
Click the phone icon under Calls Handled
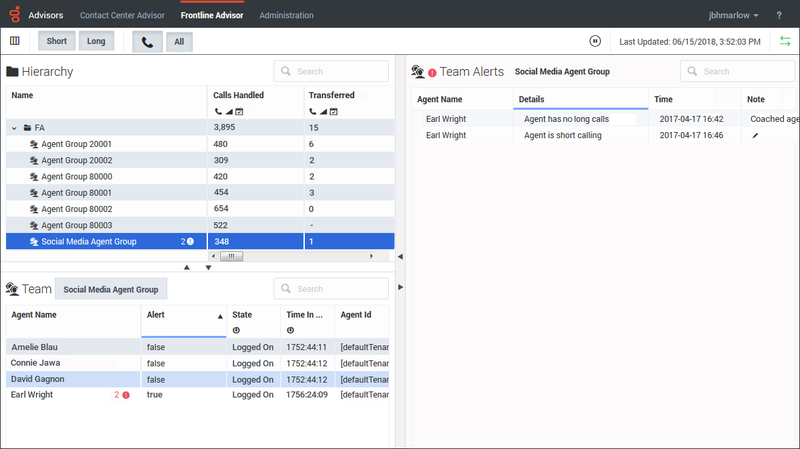click(x=218, y=111)
